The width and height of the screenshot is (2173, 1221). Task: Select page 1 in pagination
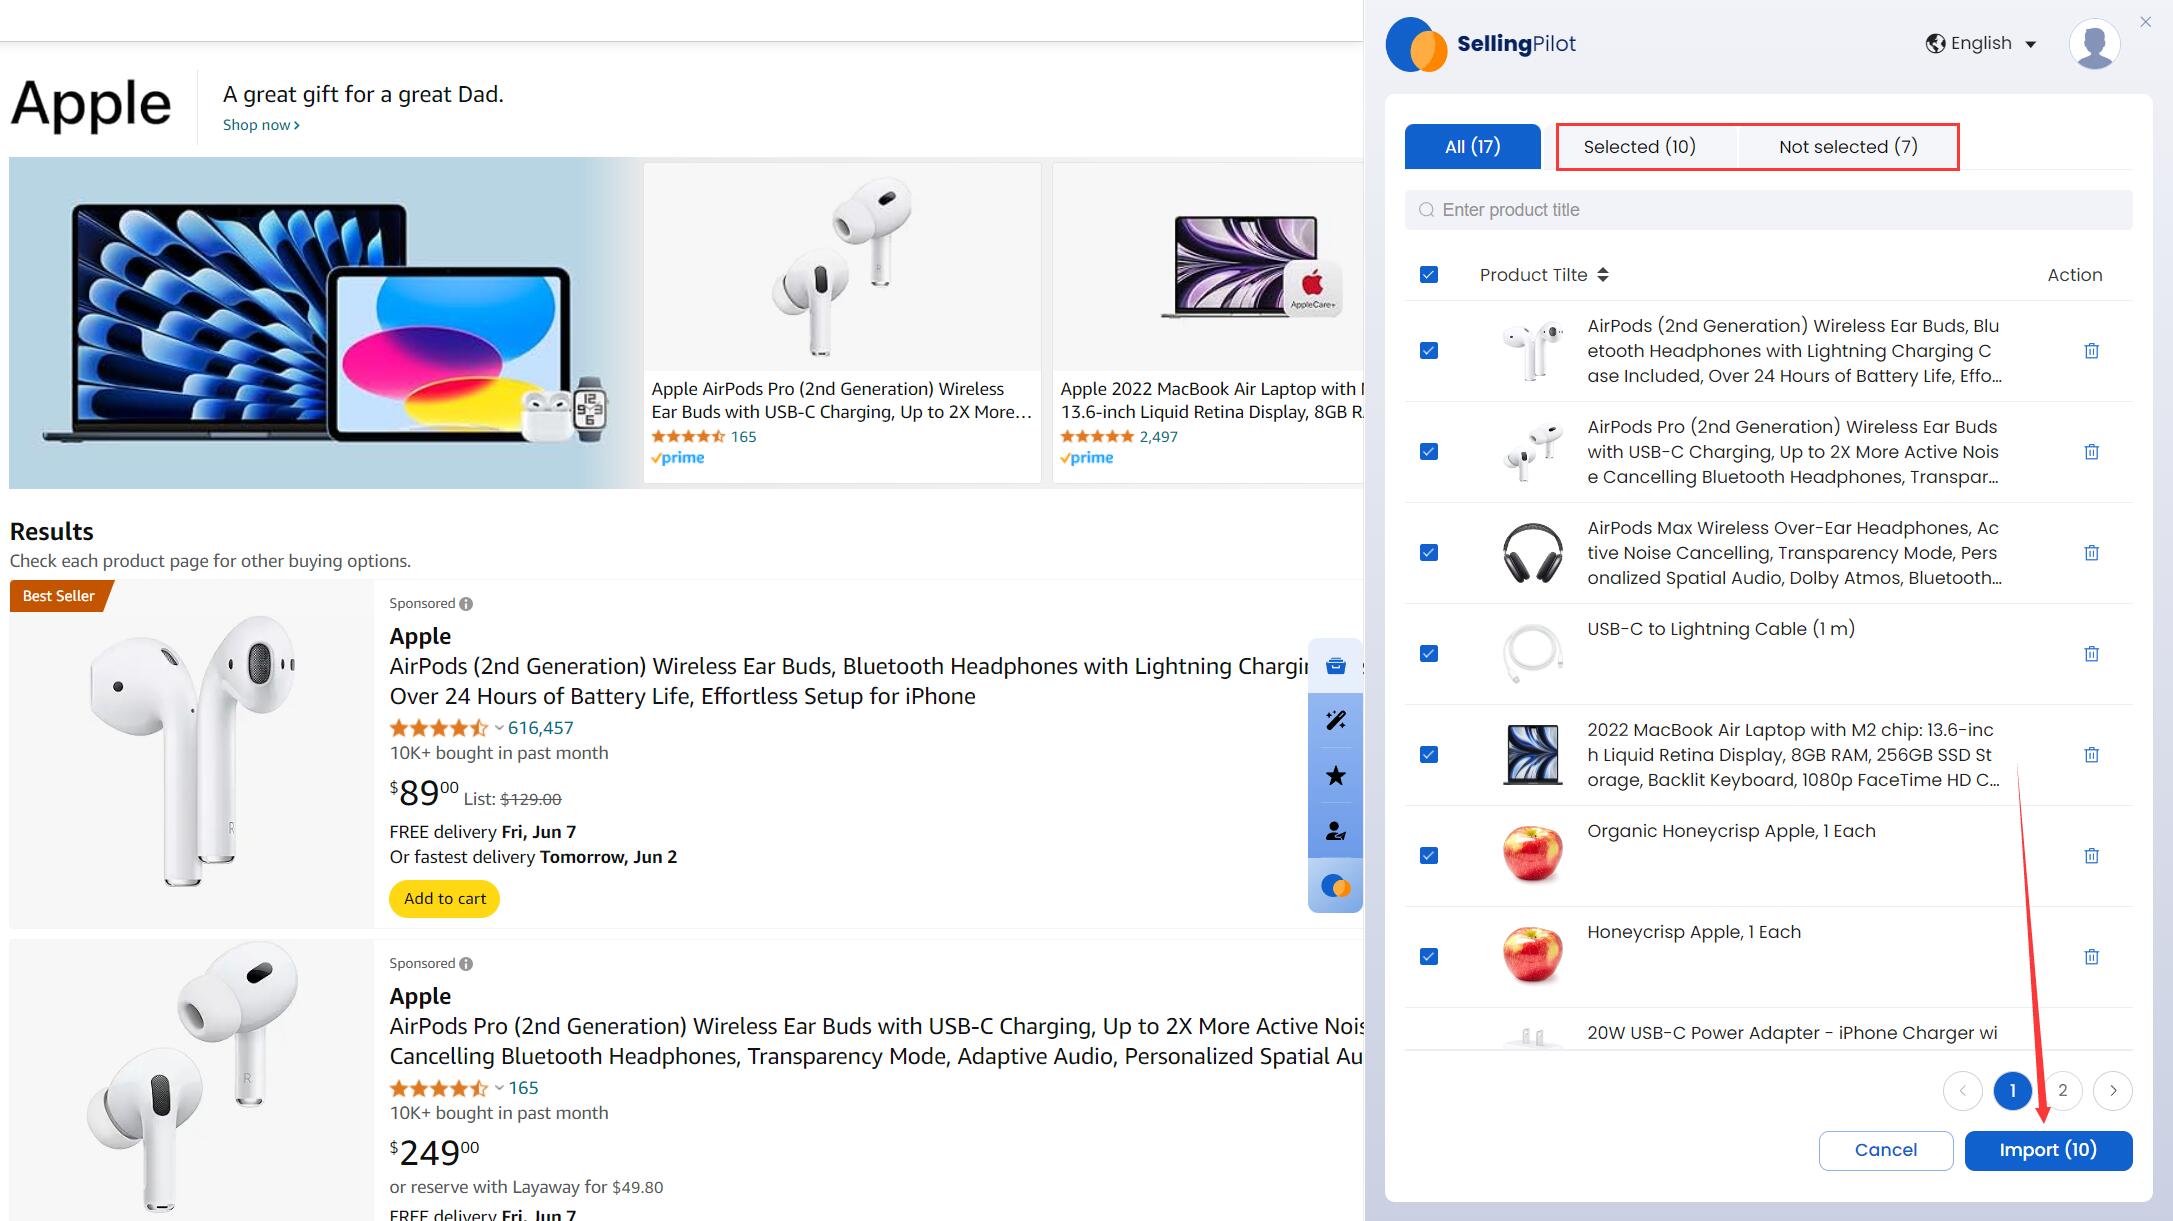(2012, 1091)
